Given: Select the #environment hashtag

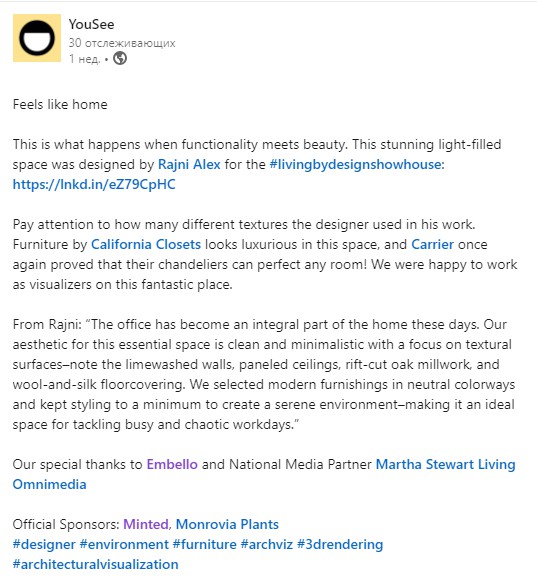Looking at the screenshot, I should click(124, 544).
